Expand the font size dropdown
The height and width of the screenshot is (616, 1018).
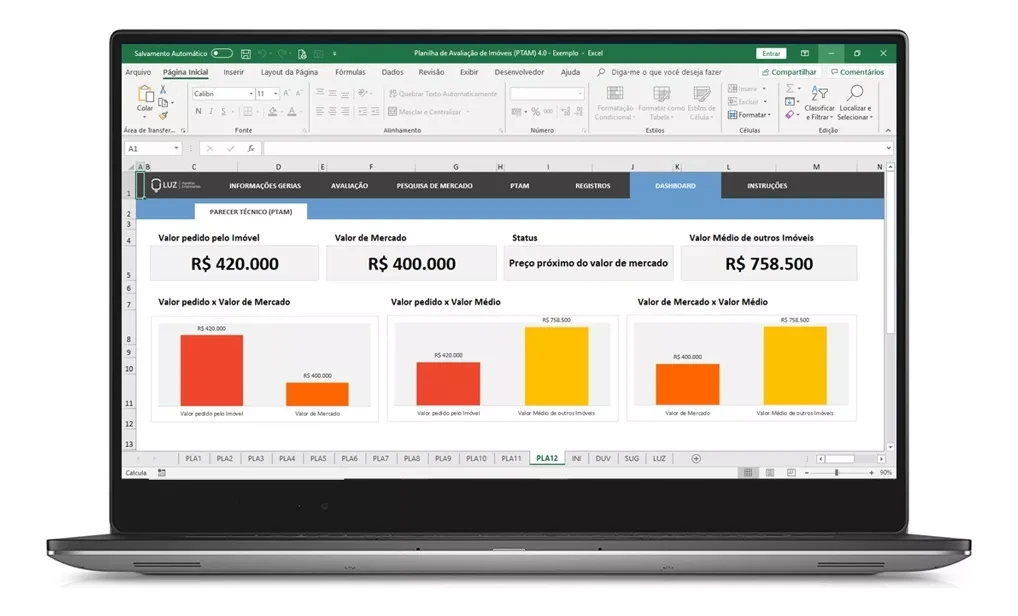[x=266, y=93]
